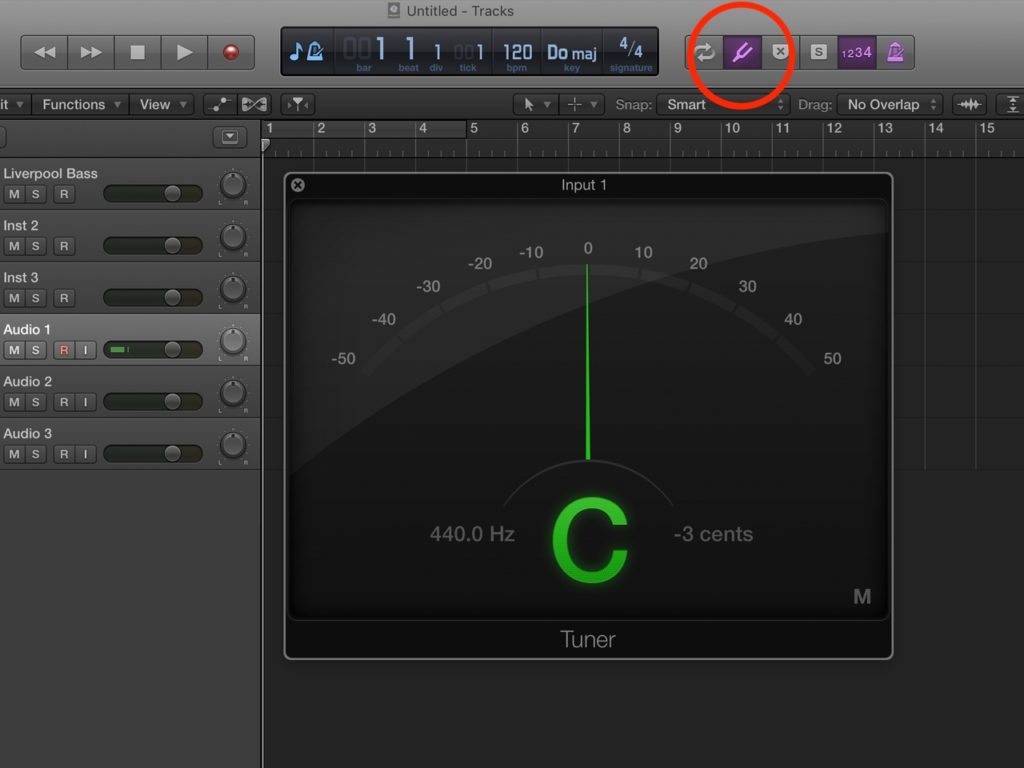Click the tuner's M mute button
The height and width of the screenshot is (768, 1024).
tap(861, 597)
